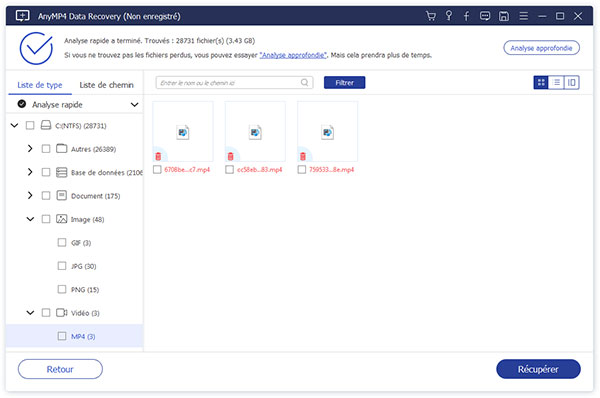This screenshot has height=398, width=600.
Task: Open the shopping cart icon in title bar
Action: 431,16
